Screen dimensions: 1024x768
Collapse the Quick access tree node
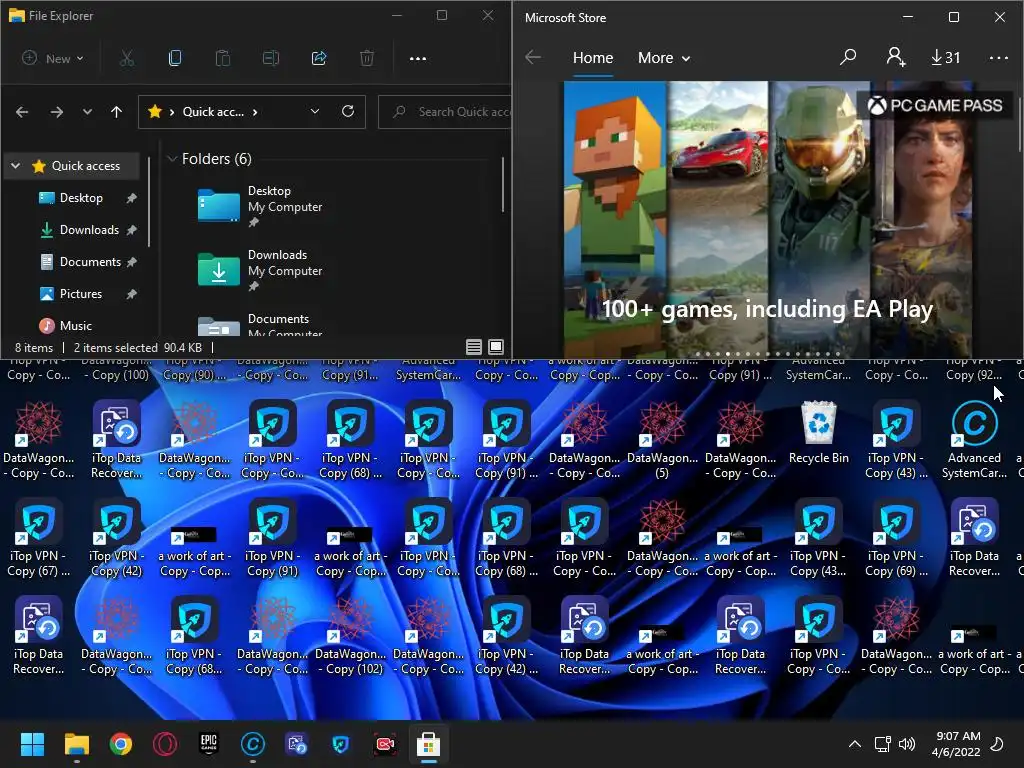(16, 166)
